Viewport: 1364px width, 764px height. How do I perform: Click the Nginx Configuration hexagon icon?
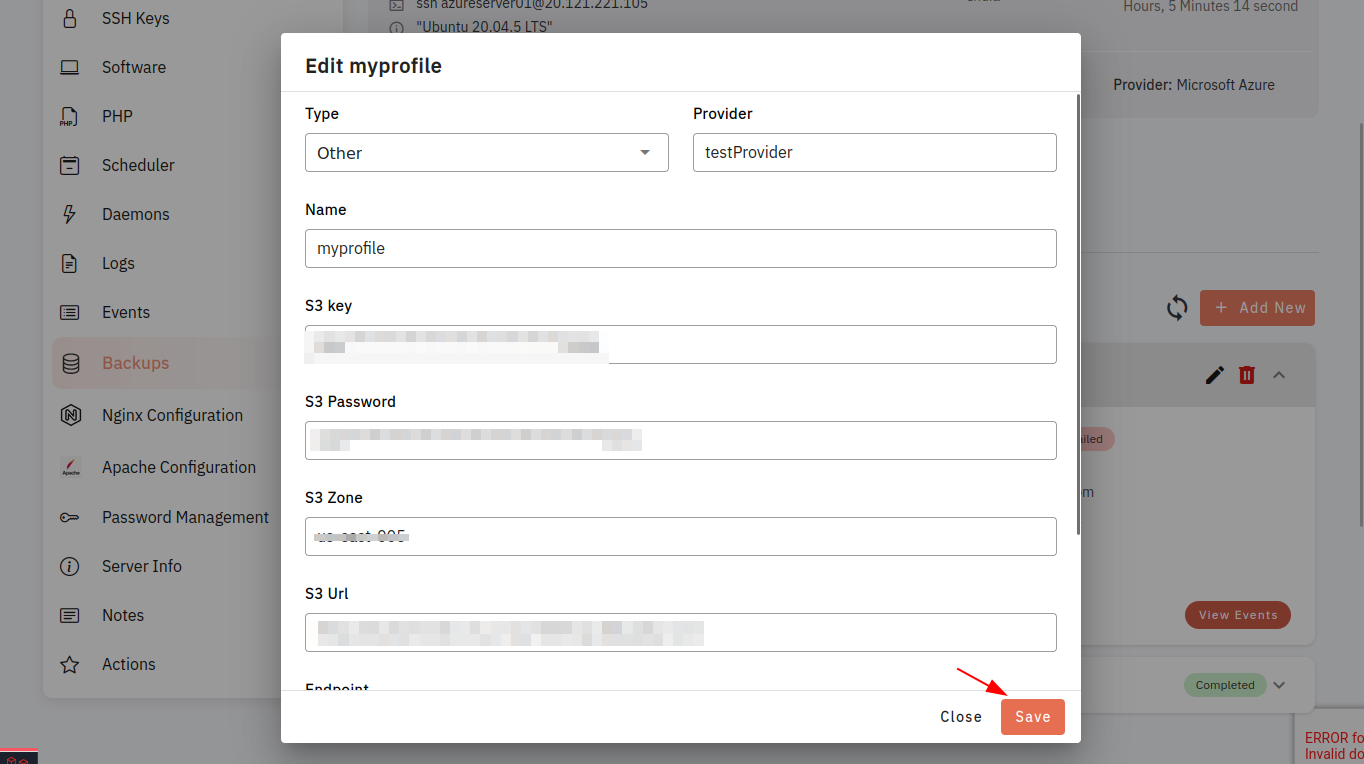click(70, 415)
